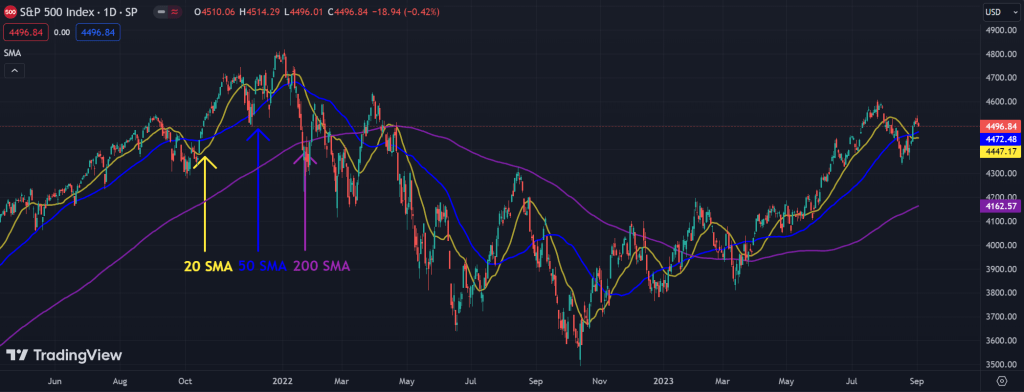Click the red S&P 500 symbol logo
Image resolution: width=1024 pixels, height=392 pixels.
click(x=10, y=12)
